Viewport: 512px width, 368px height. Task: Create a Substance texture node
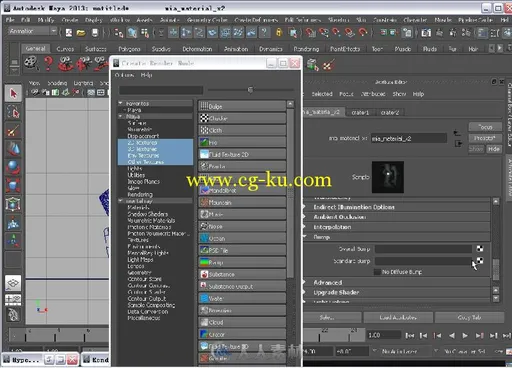pyautogui.click(x=242, y=274)
